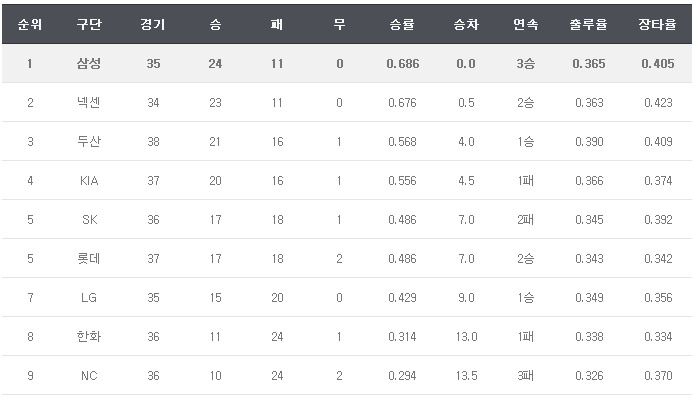Viewport: 694px width, 400px height.
Task: Open the KIA team name
Action: pos(88,180)
